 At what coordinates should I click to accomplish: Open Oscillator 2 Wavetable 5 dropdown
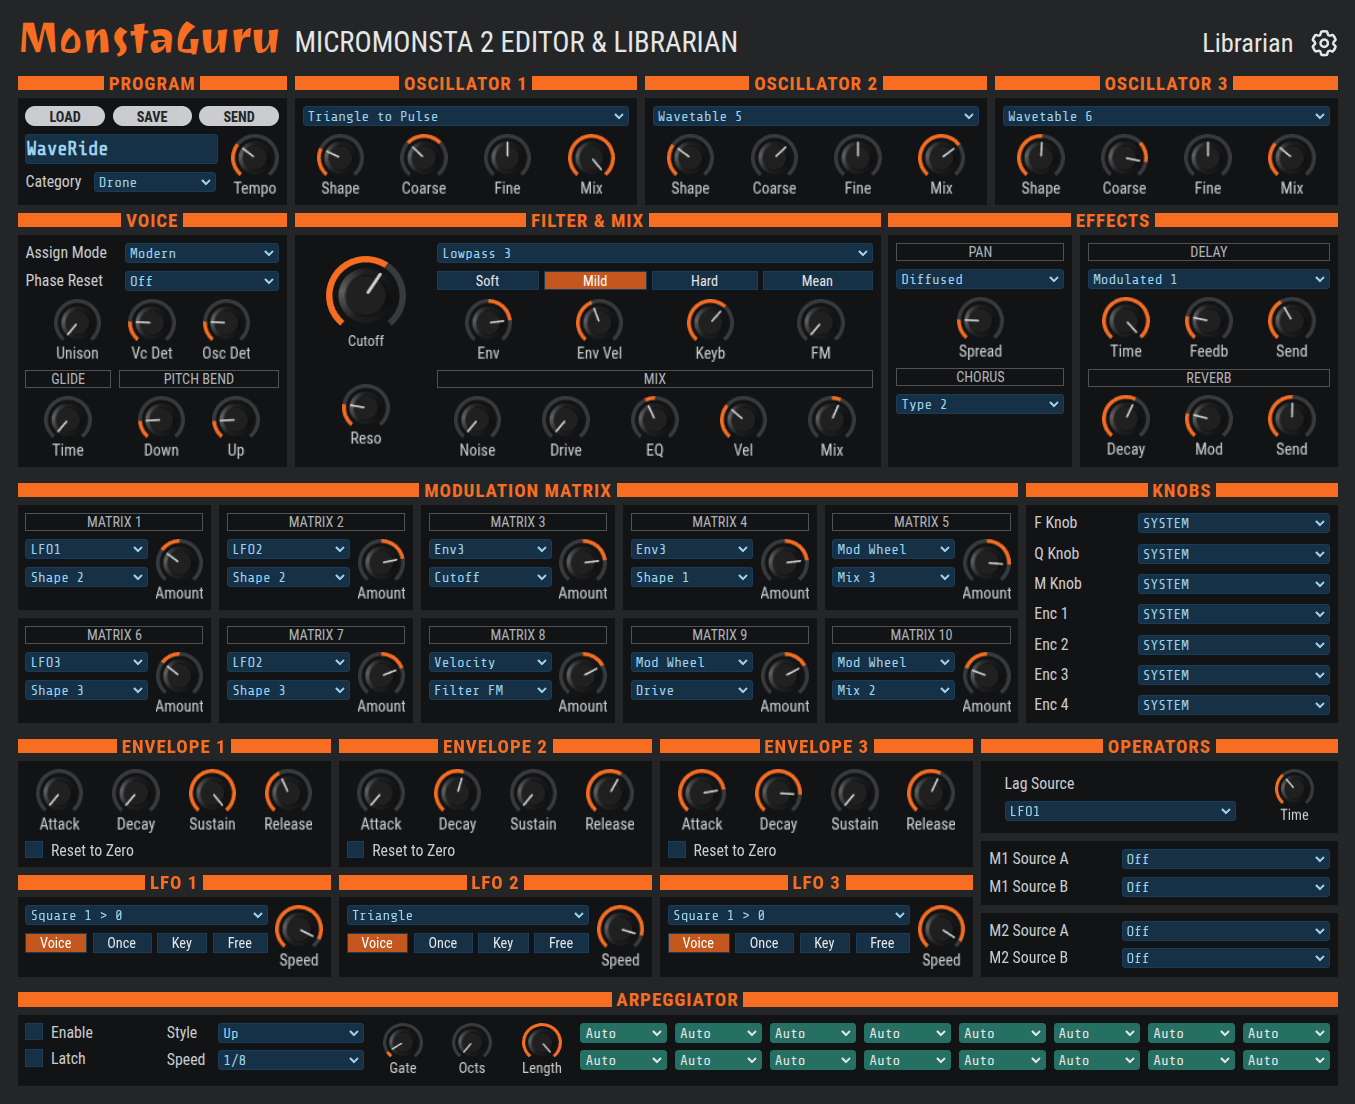(816, 116)
